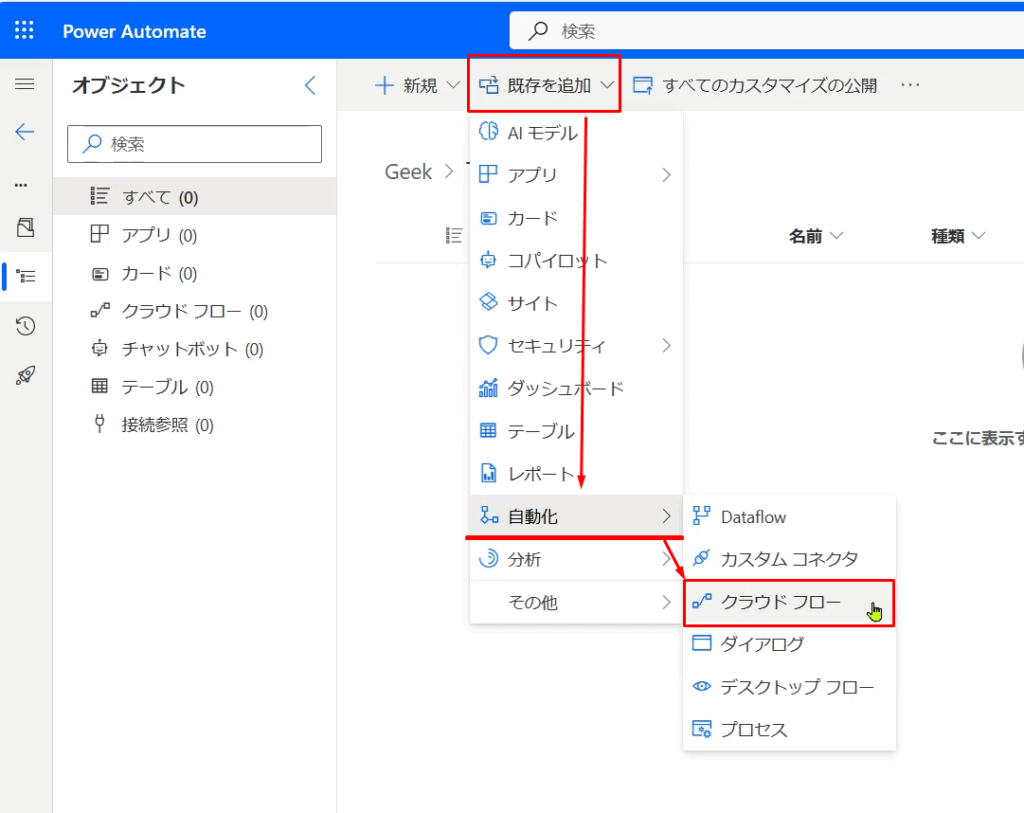This screenshot has width=1024, height=813.
Task: Select 接続参照 (0) in object list
Action: (195, 424)
